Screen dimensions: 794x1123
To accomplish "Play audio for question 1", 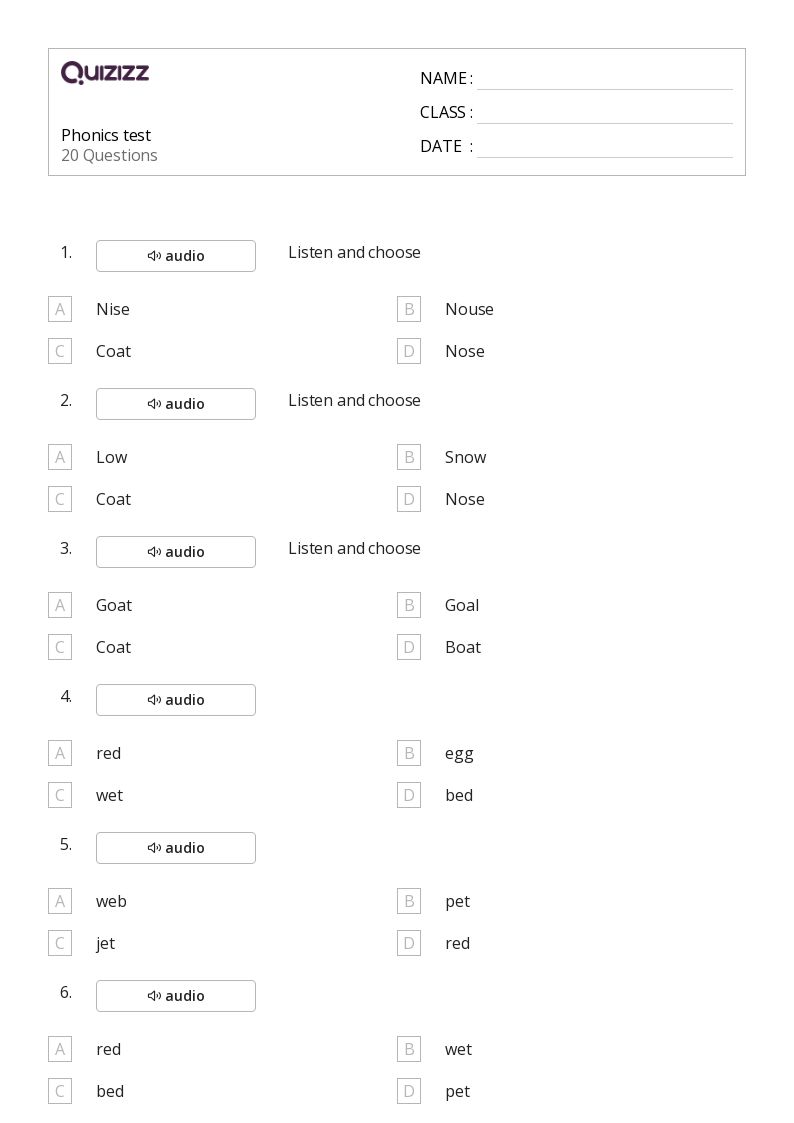I will click(175, 256).
